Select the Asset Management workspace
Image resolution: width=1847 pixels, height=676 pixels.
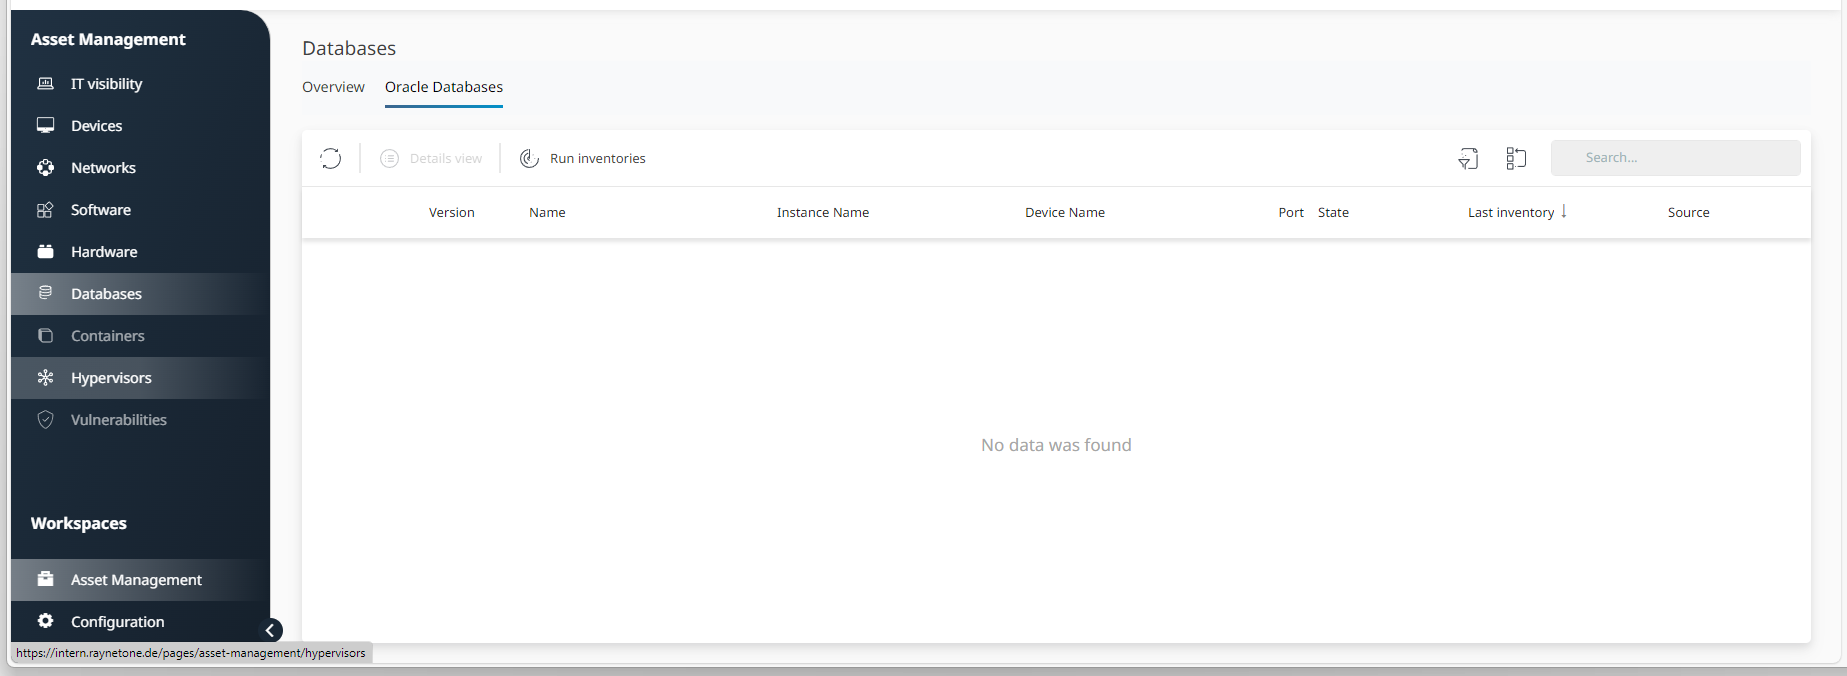click(x=136, y=580)
